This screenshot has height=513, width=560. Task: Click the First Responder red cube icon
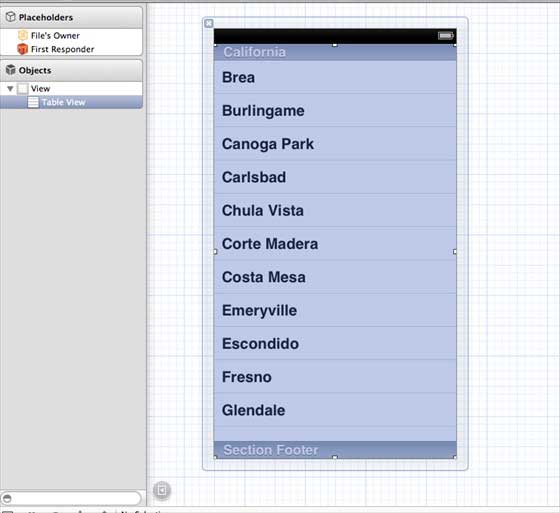click(22, 49)
